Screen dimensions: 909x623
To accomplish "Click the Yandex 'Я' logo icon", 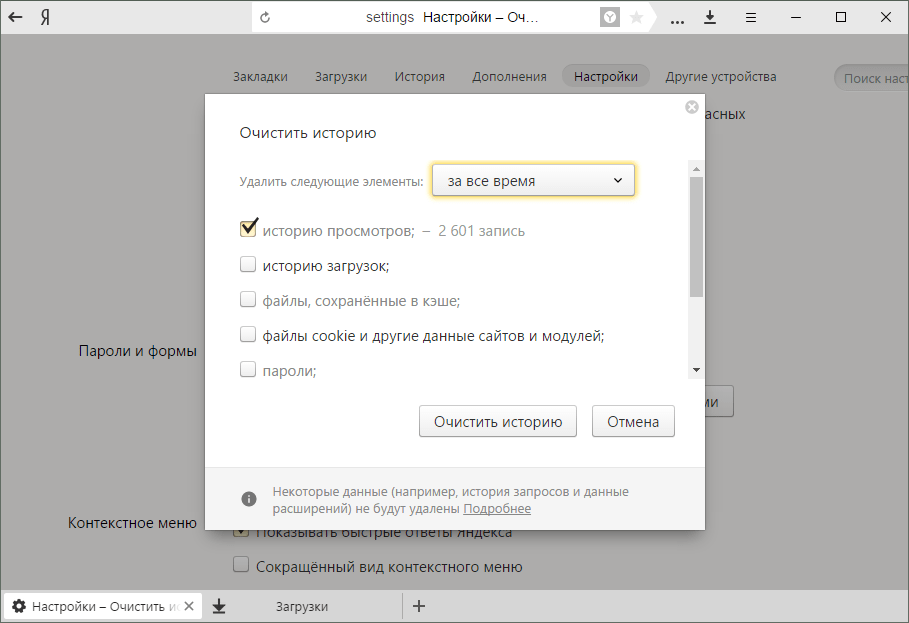I will click(45, 17).
